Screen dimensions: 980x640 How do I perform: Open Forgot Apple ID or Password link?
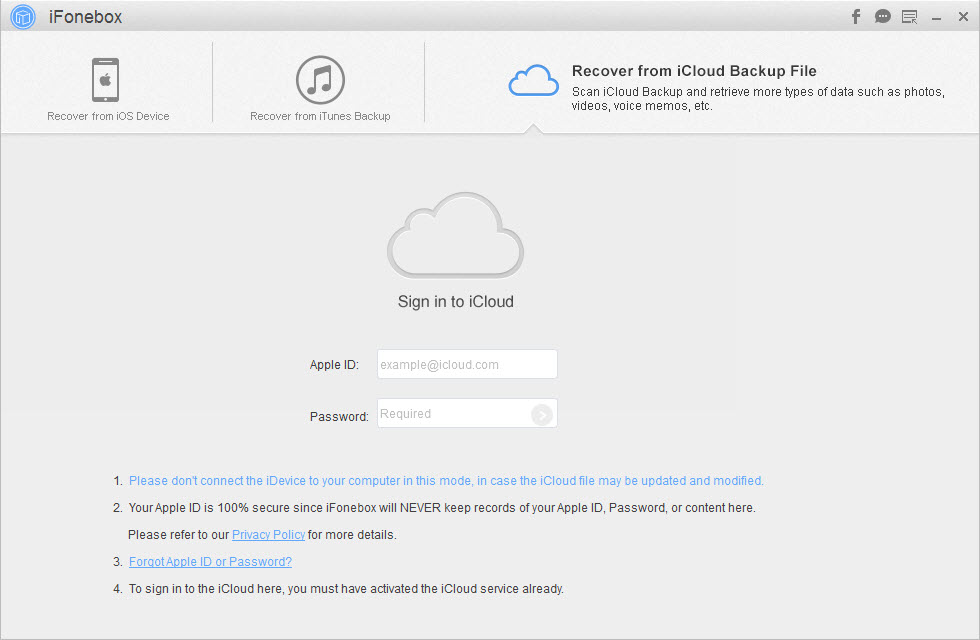pyautogui.click(x=210, y=562)
